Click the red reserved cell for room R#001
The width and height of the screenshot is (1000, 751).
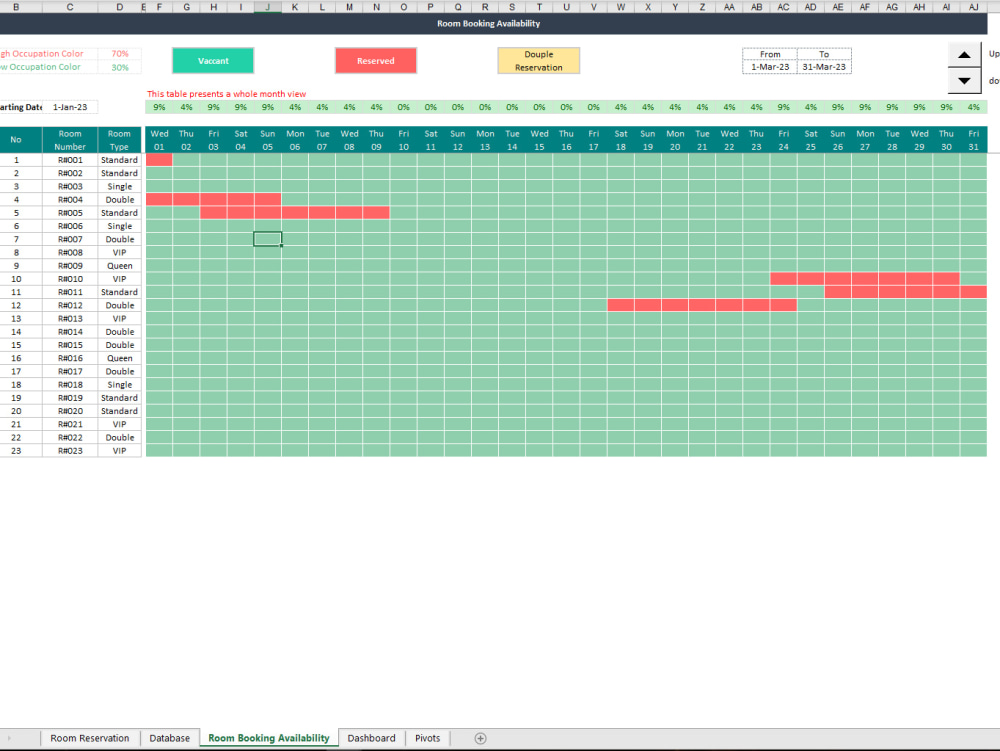(x=158, y=159)
